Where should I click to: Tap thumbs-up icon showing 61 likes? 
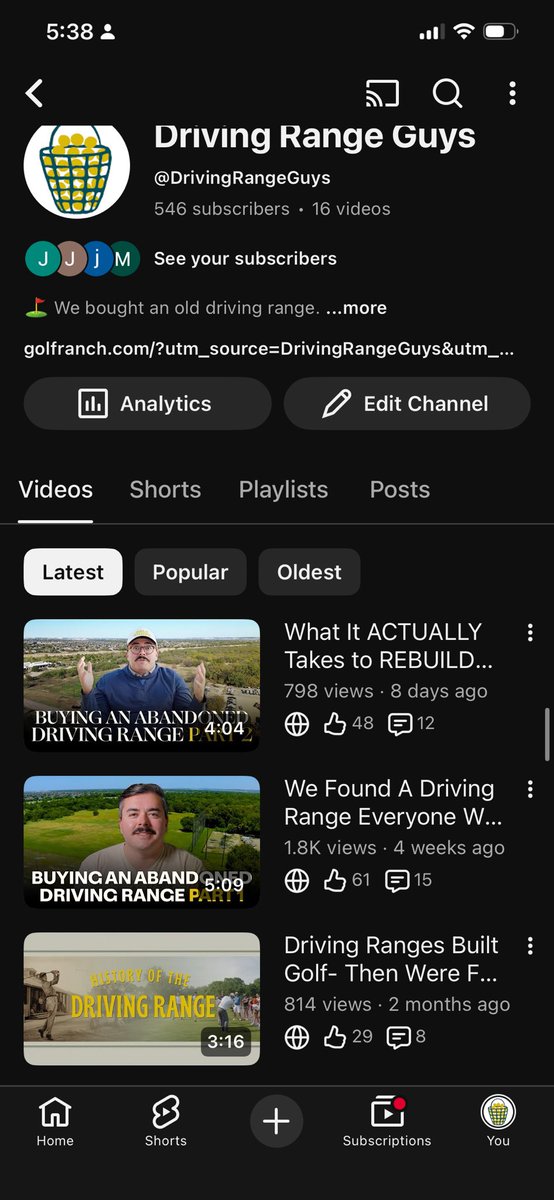(335, 880)
